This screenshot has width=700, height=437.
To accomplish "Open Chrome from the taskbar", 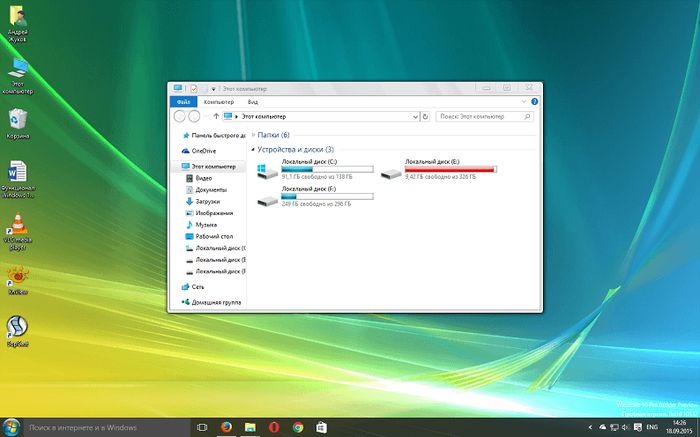I will 298,426.
